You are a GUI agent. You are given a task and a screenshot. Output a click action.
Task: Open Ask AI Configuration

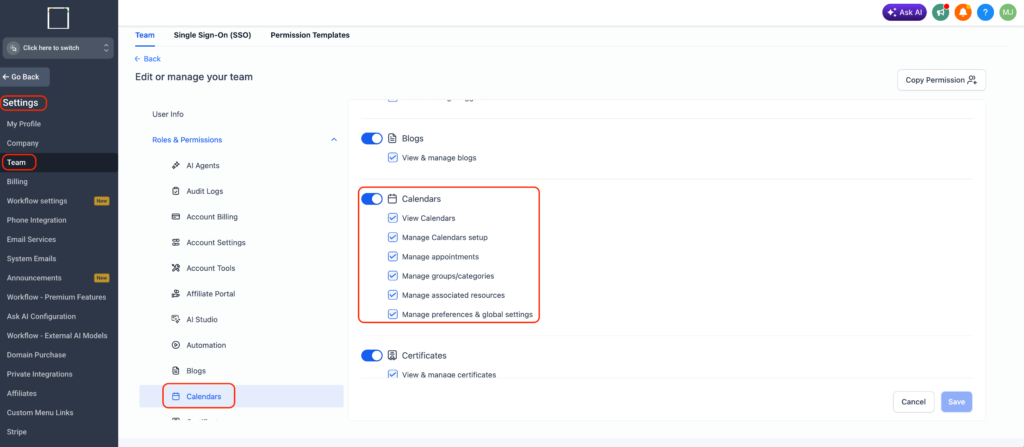tap(41, 316)
